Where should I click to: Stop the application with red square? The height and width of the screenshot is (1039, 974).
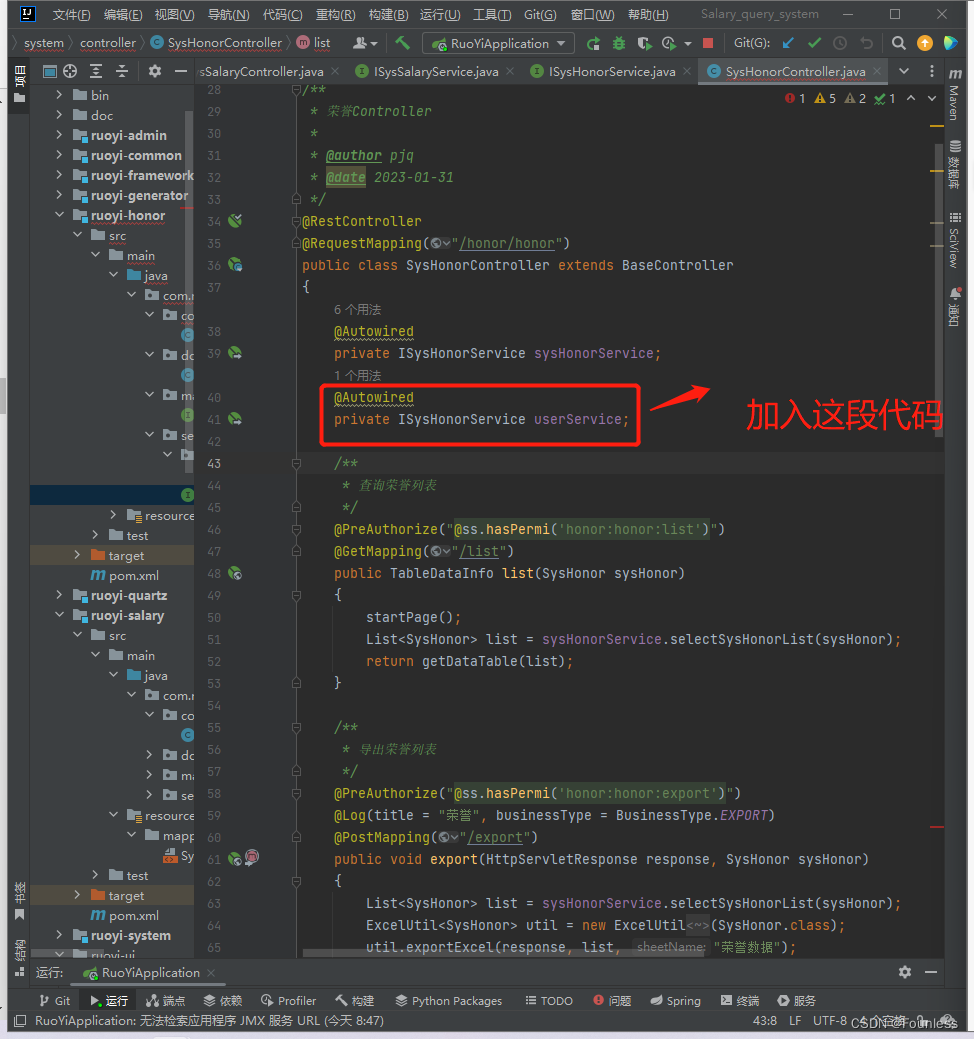(708, 43)
